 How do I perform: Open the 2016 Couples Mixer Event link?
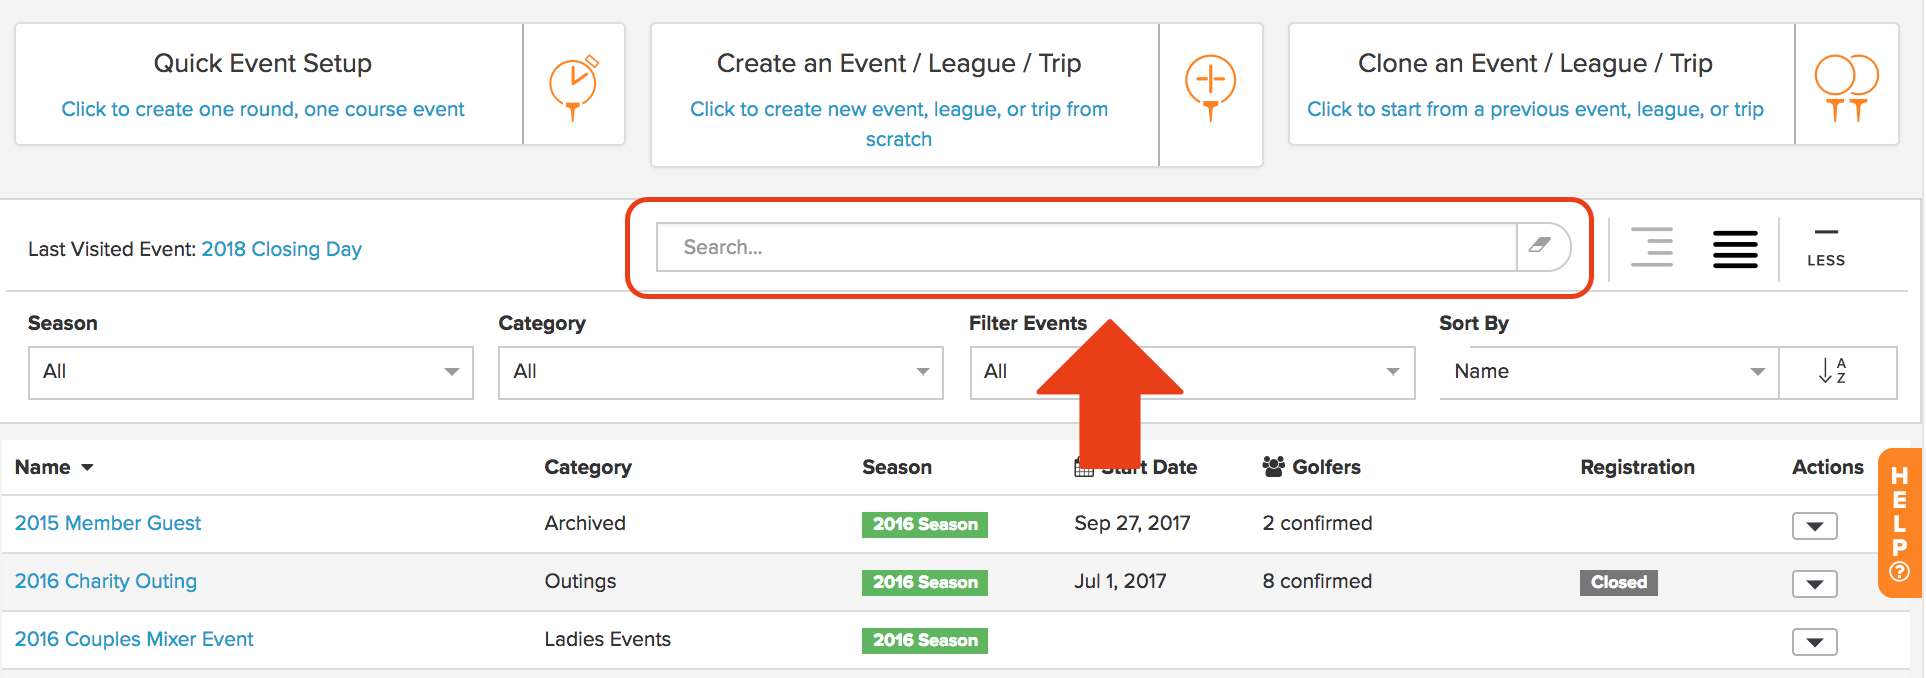pyautogui.click(x=134, y=639)
